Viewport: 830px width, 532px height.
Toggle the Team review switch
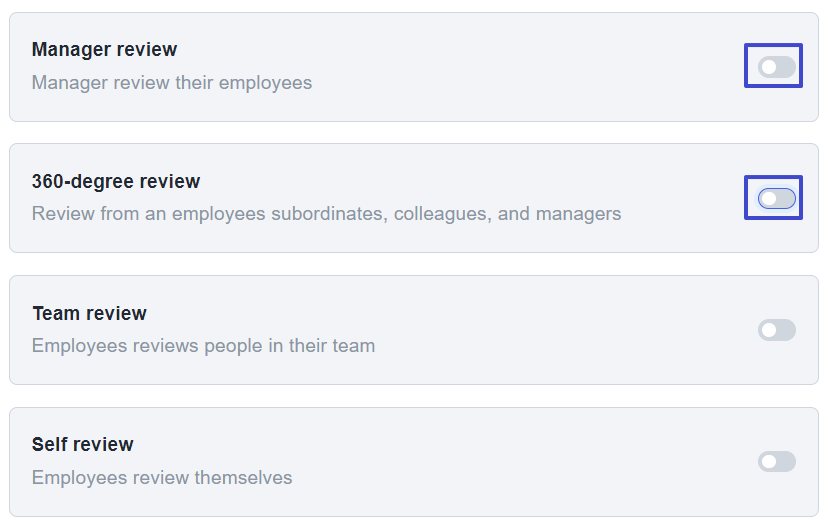tap(777, 330)
